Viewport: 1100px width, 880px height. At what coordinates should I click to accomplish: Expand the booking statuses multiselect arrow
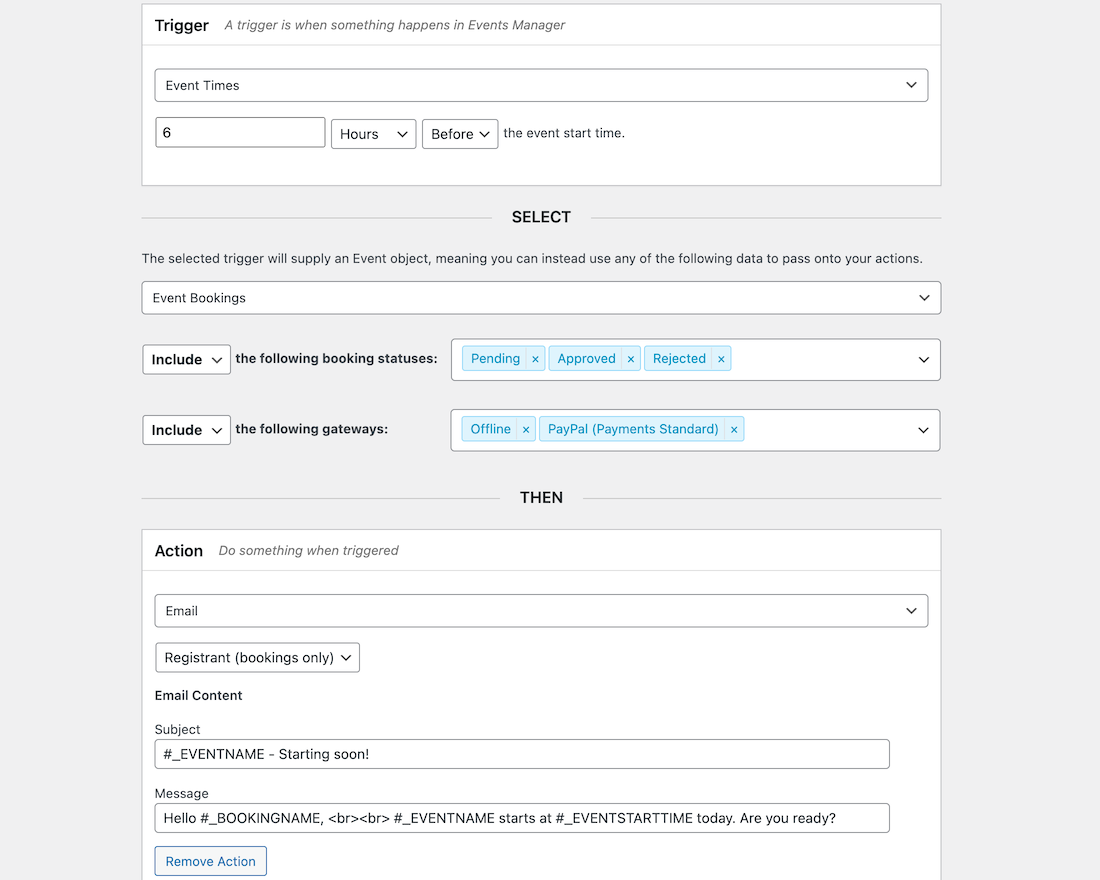[923, 360]
